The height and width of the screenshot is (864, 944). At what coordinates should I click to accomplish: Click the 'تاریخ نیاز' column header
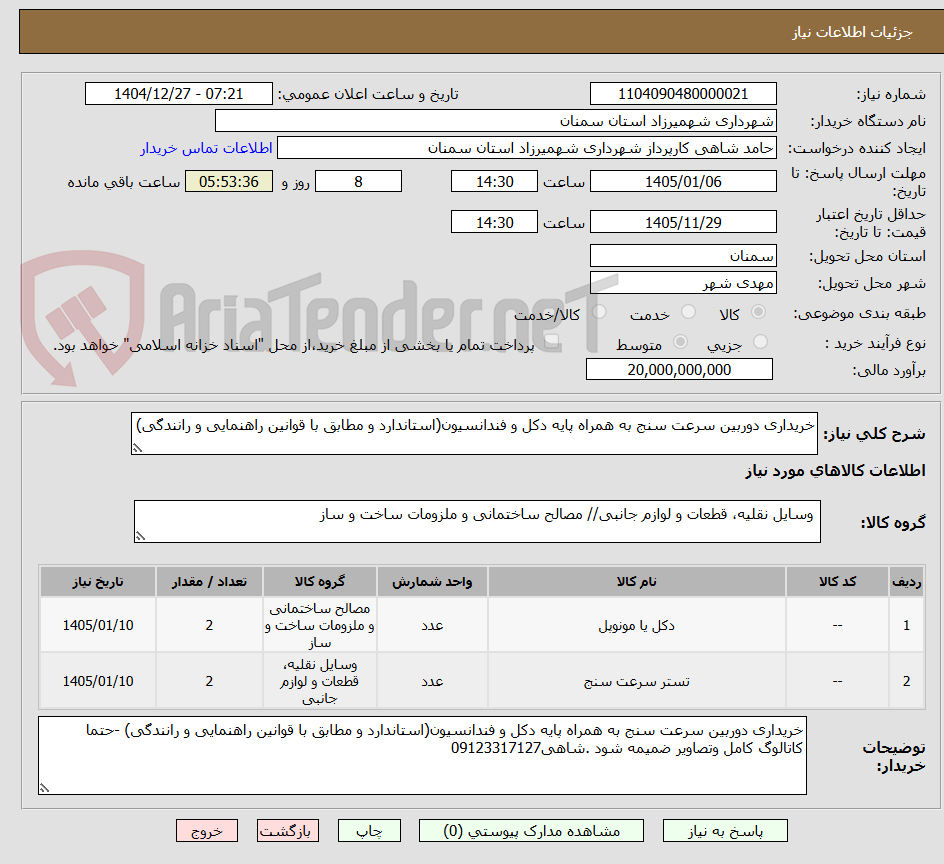pyautogui.click(x=98, y=582)
